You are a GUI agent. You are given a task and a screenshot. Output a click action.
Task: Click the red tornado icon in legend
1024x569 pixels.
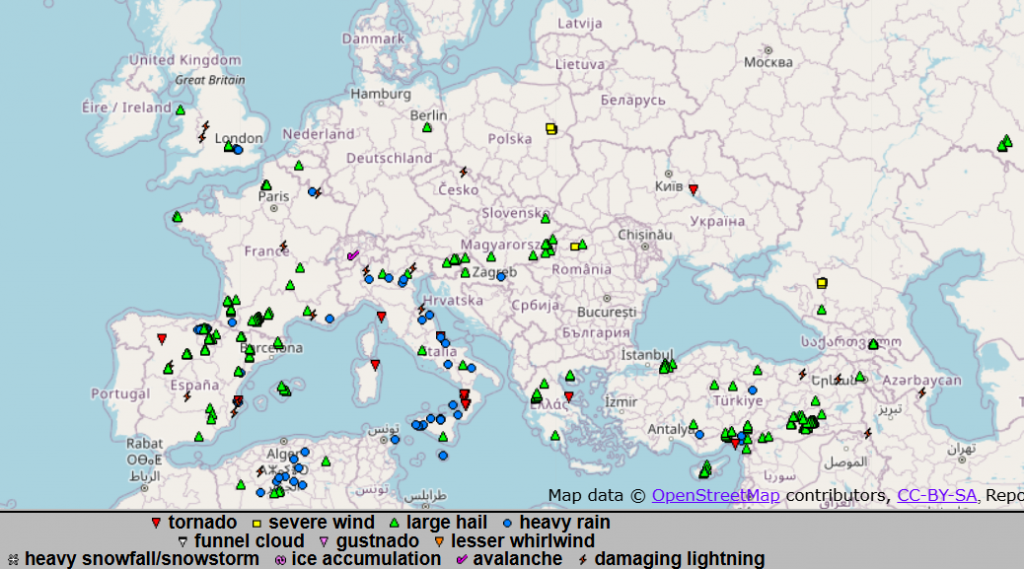click(155, 523)
